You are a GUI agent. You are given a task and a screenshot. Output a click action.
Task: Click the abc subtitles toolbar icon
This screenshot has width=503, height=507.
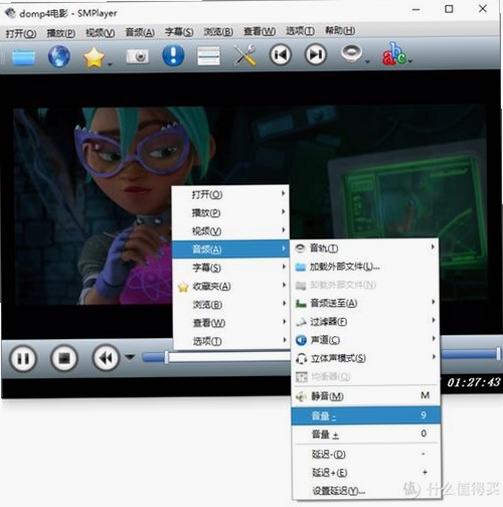pyautogui.click(x=394, y=53)
